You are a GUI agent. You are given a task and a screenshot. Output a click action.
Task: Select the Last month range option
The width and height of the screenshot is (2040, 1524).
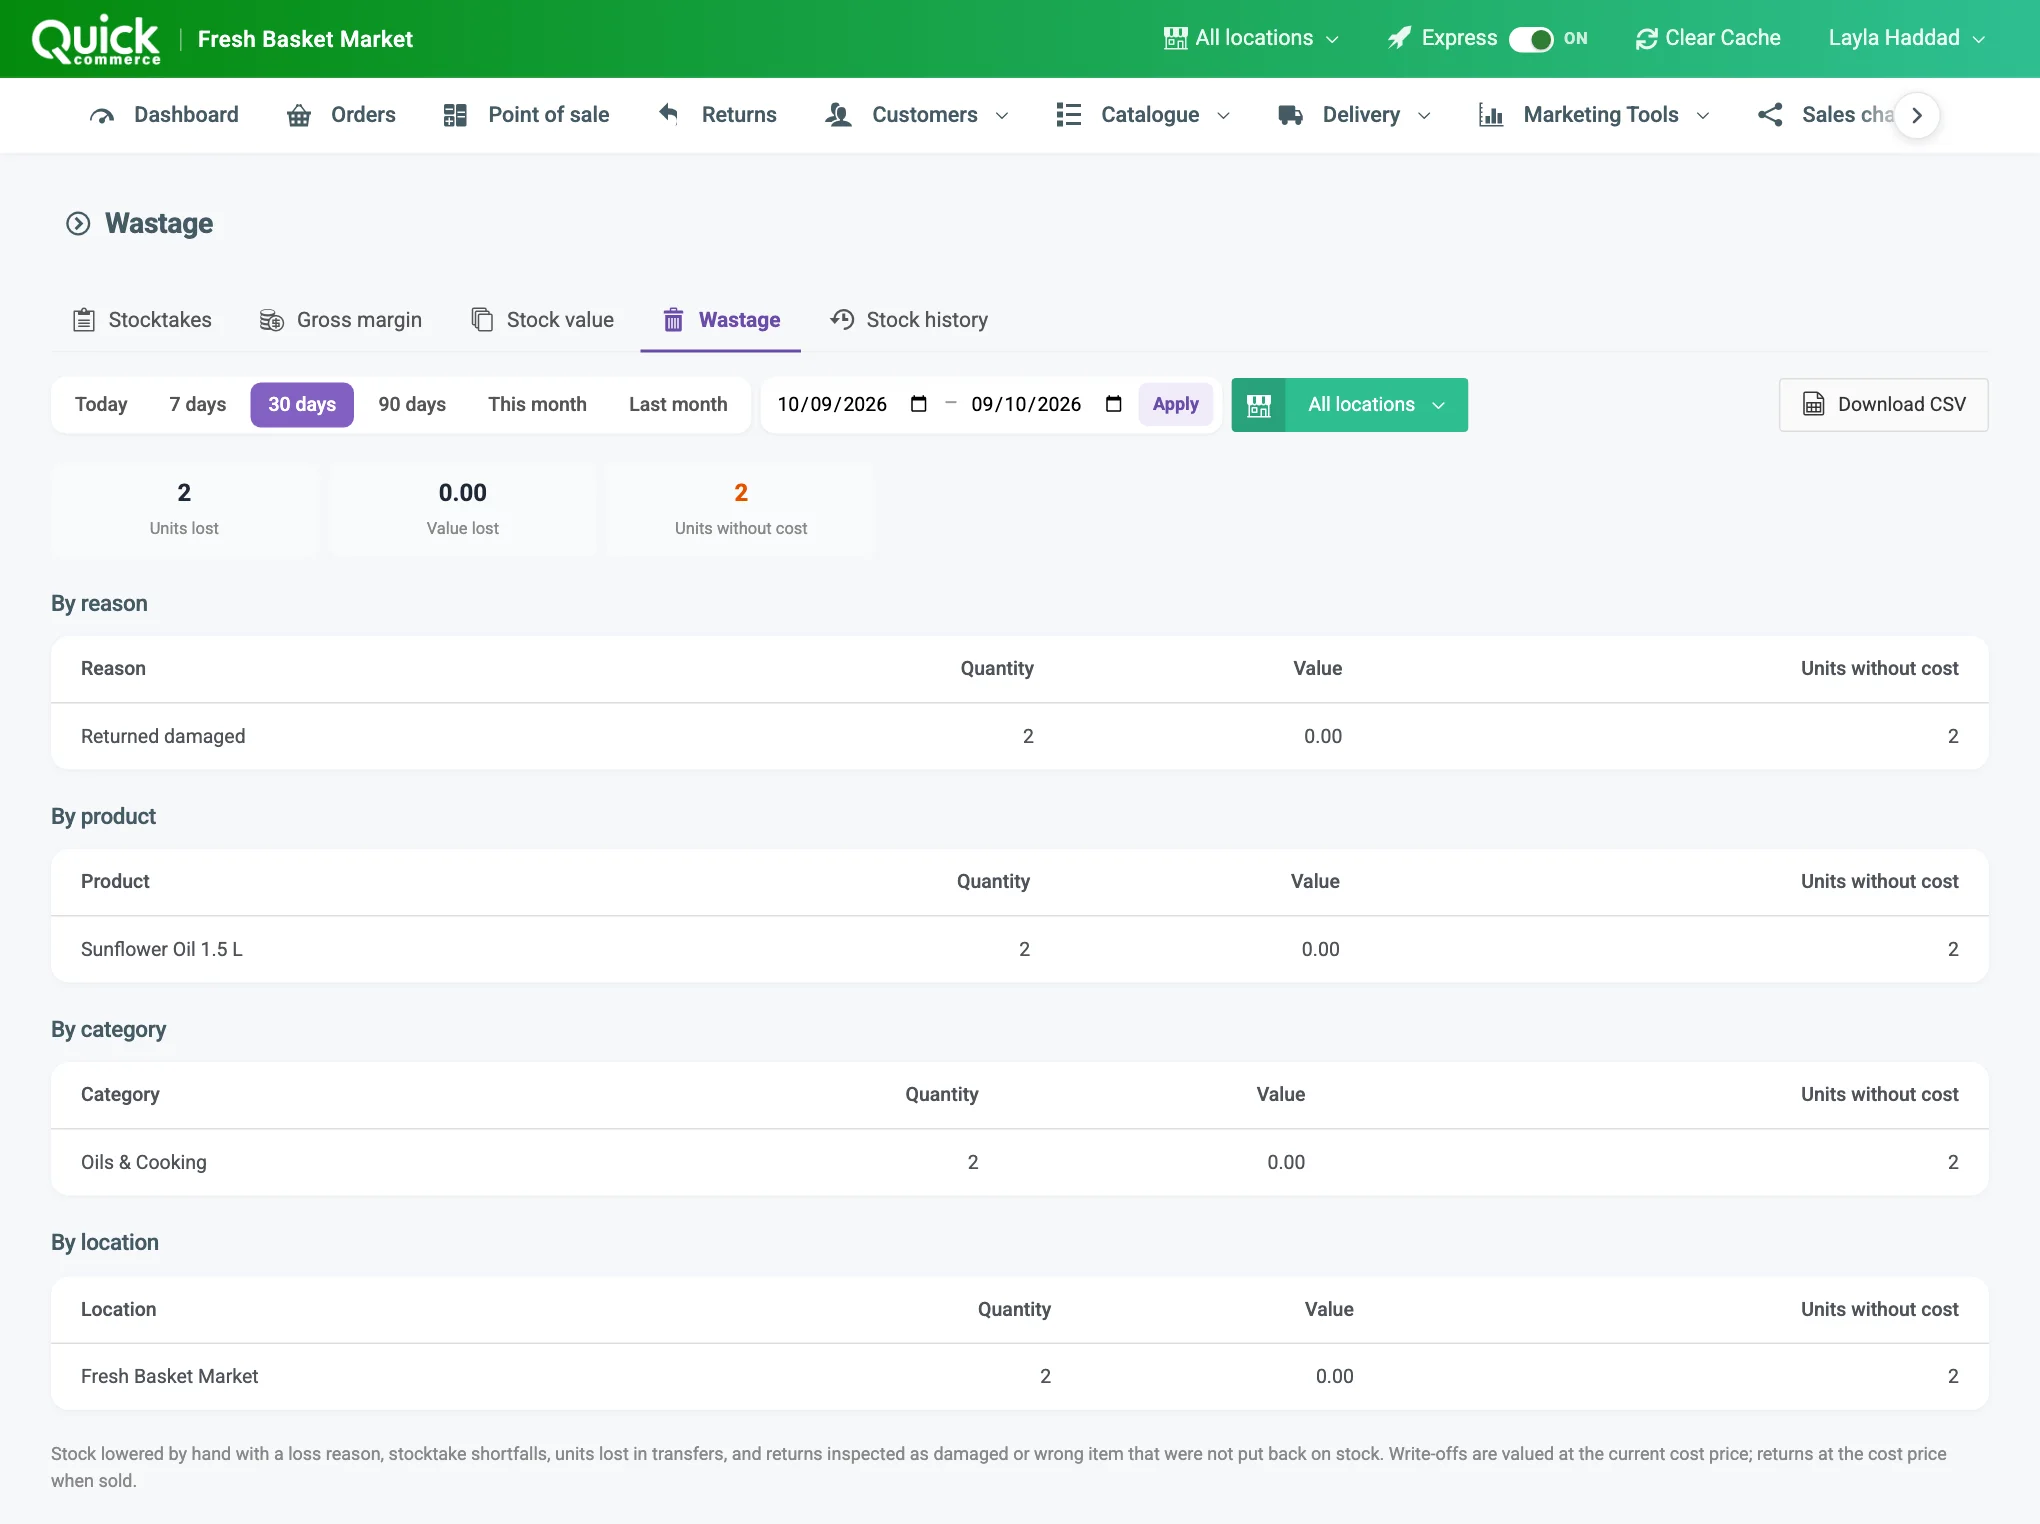pos(678,405)
